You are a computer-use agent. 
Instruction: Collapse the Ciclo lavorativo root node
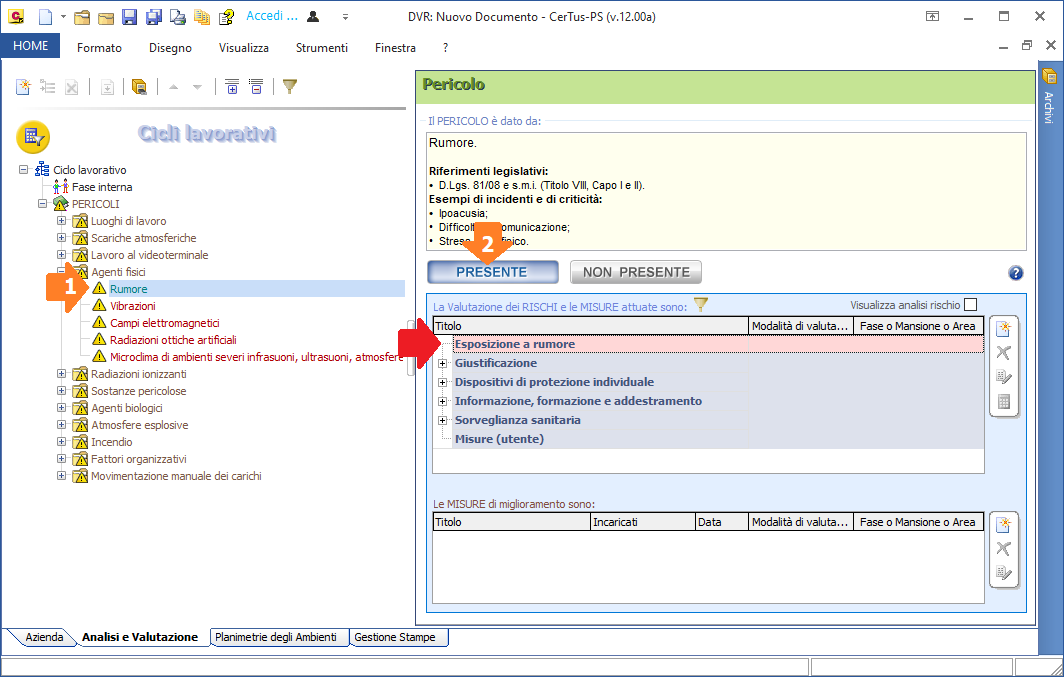coord(24,169)
